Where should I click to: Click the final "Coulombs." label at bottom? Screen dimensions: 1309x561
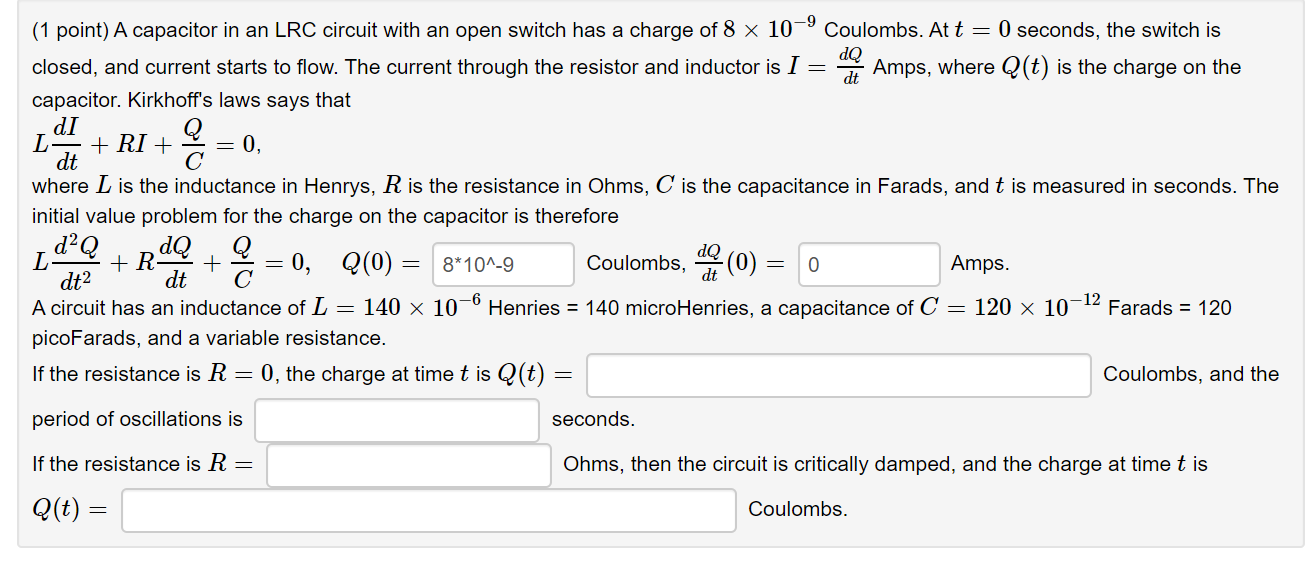pyautogui.click(x=798, y=510)
